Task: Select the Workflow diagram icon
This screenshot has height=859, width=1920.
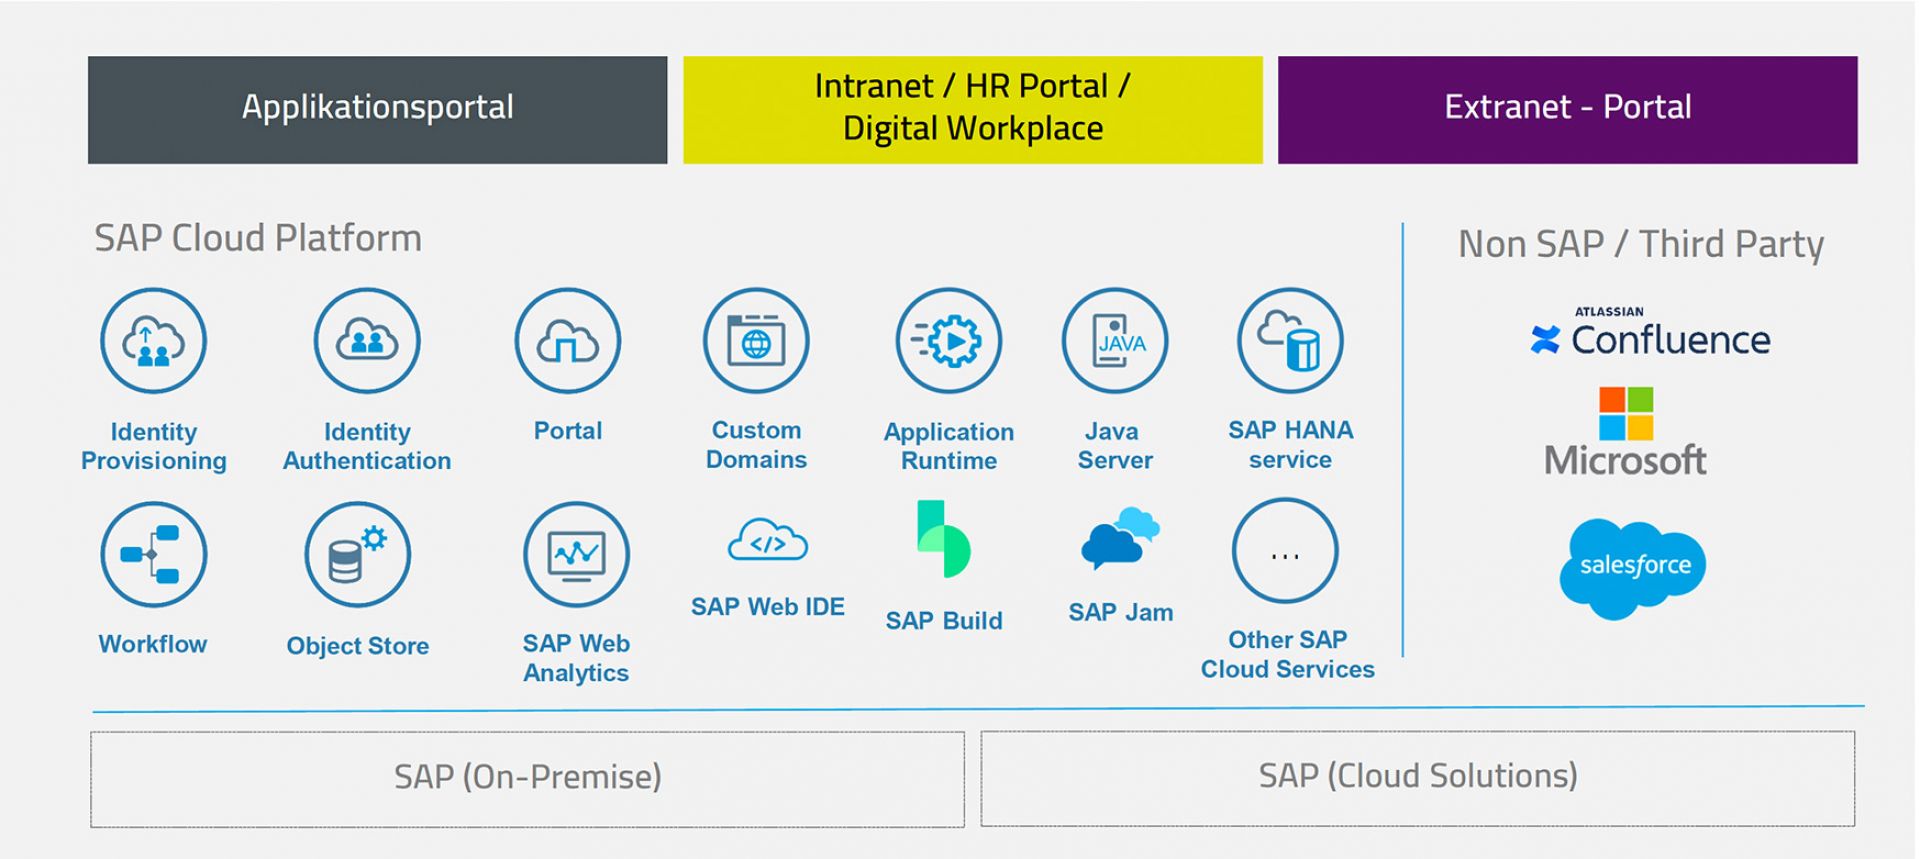Action: point(153,555)
